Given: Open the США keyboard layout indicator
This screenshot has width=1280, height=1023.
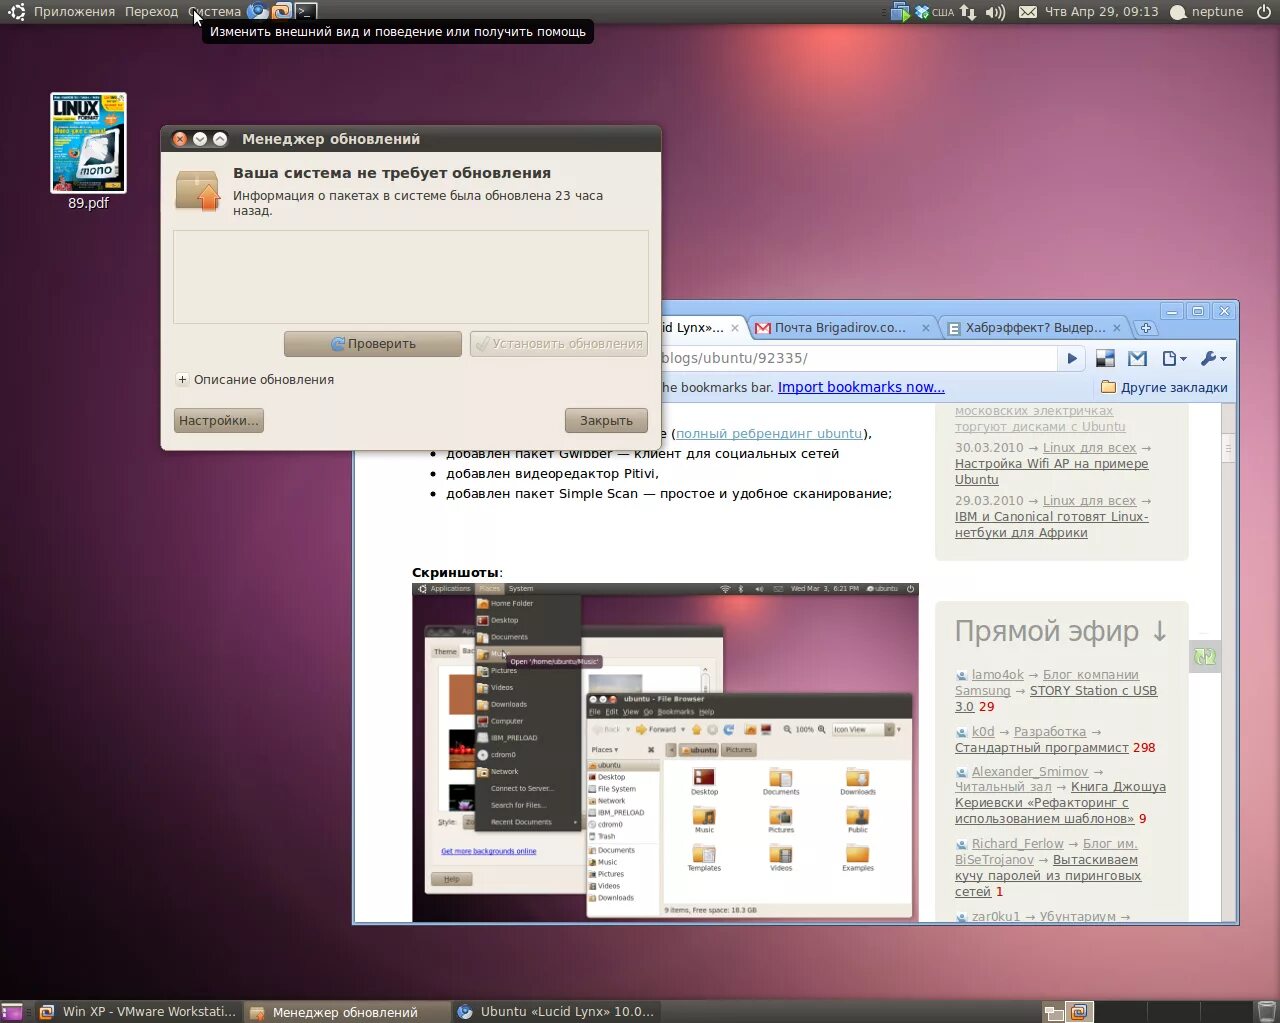Looking at the screenshot, I should (943, 12).
